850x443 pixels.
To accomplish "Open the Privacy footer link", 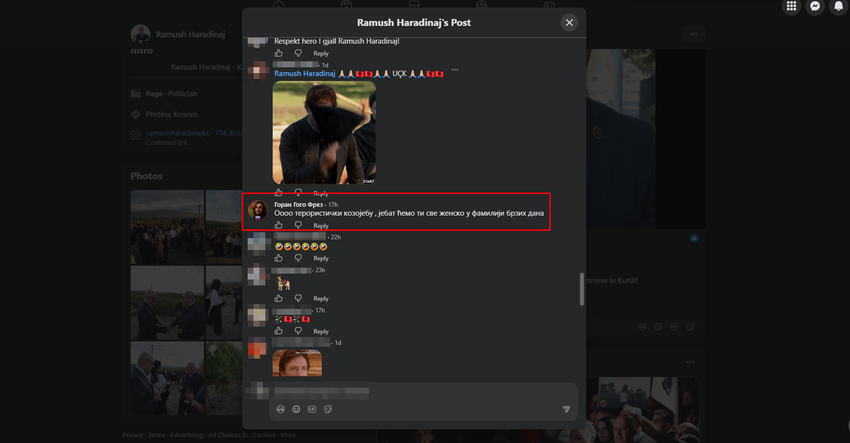I will (x=133, y=435).
